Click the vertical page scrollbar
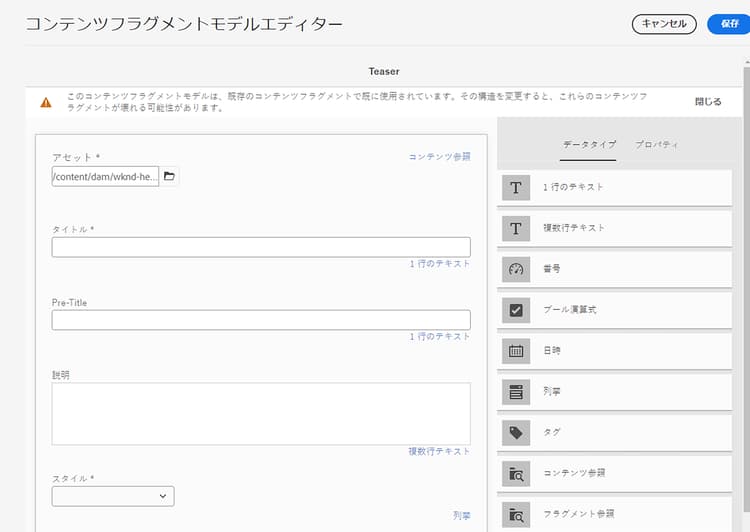The image size is (750, 532). 747,289
